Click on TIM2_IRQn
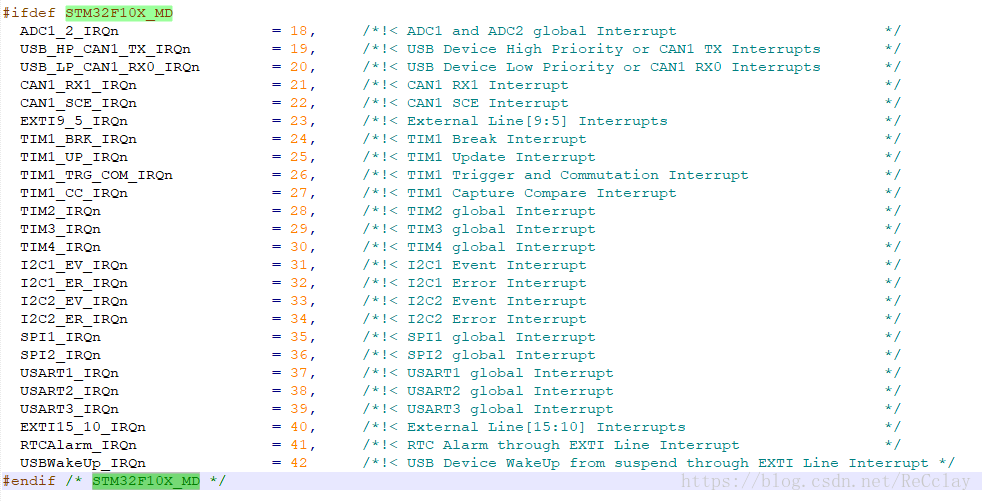This screenshot has width=982, height=501. (x=60, y=212)
